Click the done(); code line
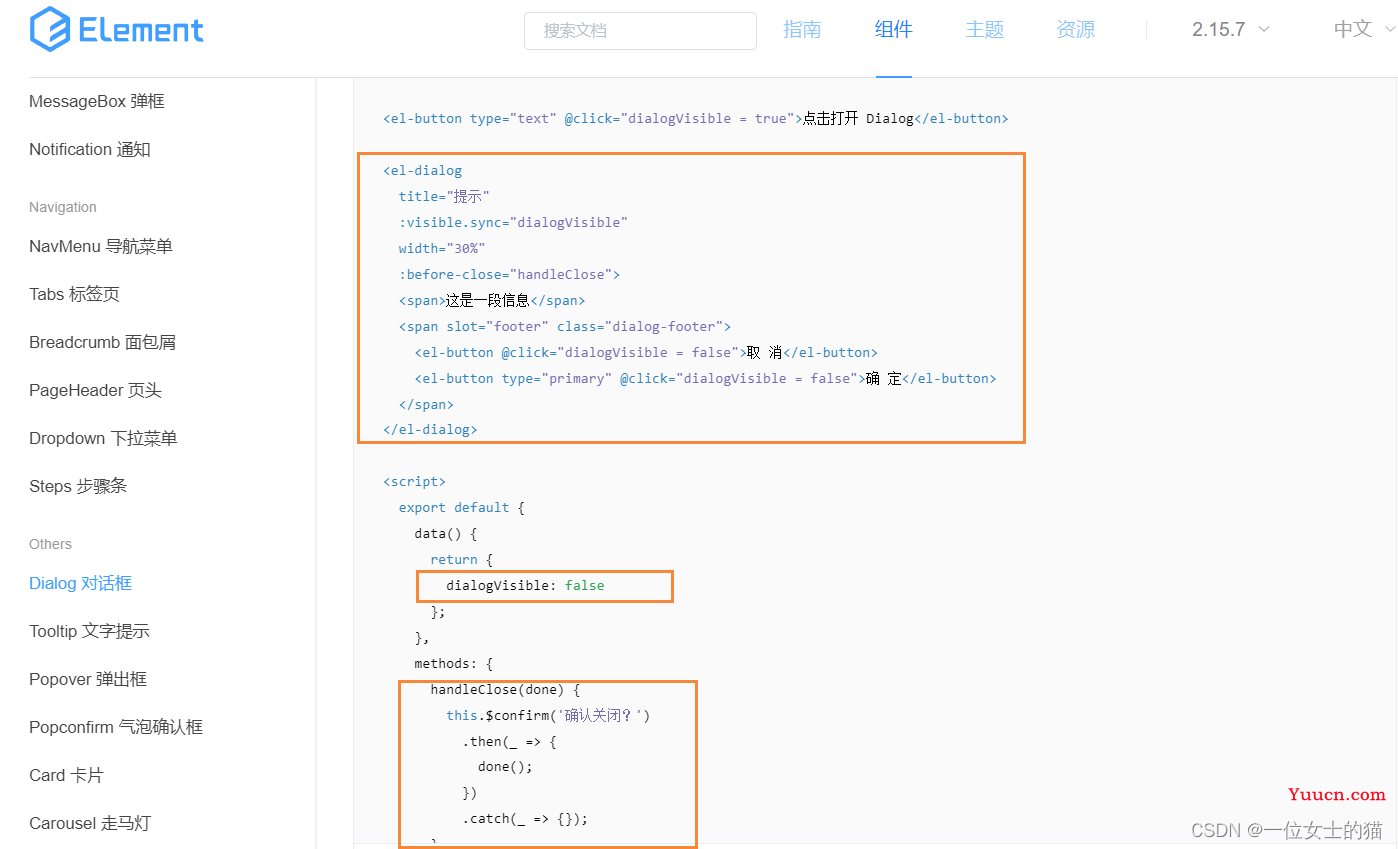 click(x=505, y=767)
